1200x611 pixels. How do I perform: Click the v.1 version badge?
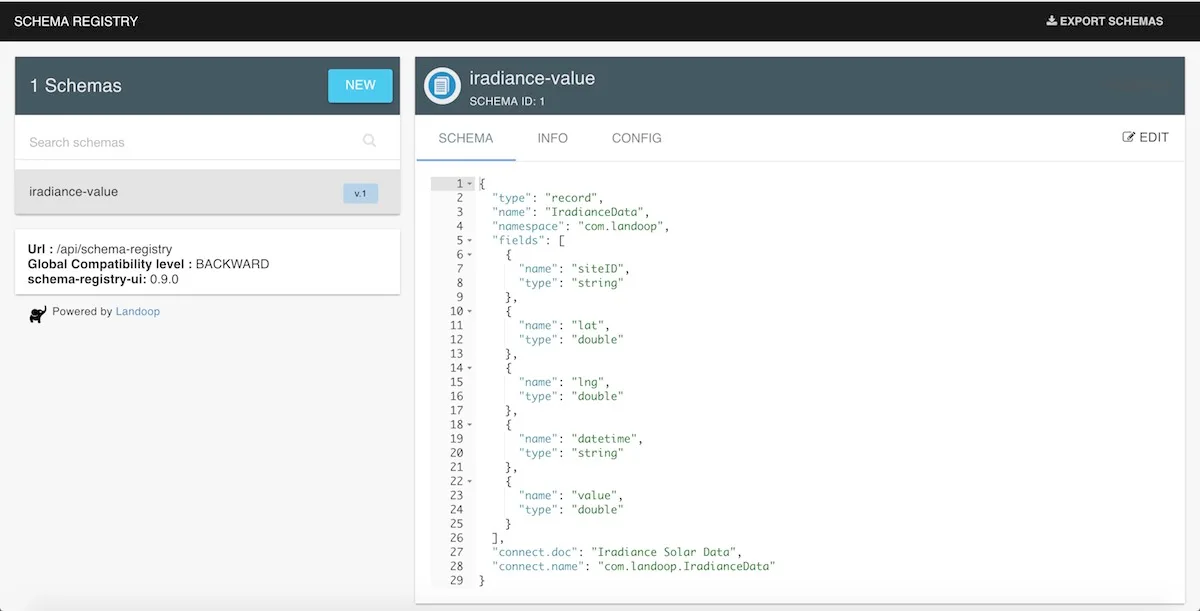[360, 193]
